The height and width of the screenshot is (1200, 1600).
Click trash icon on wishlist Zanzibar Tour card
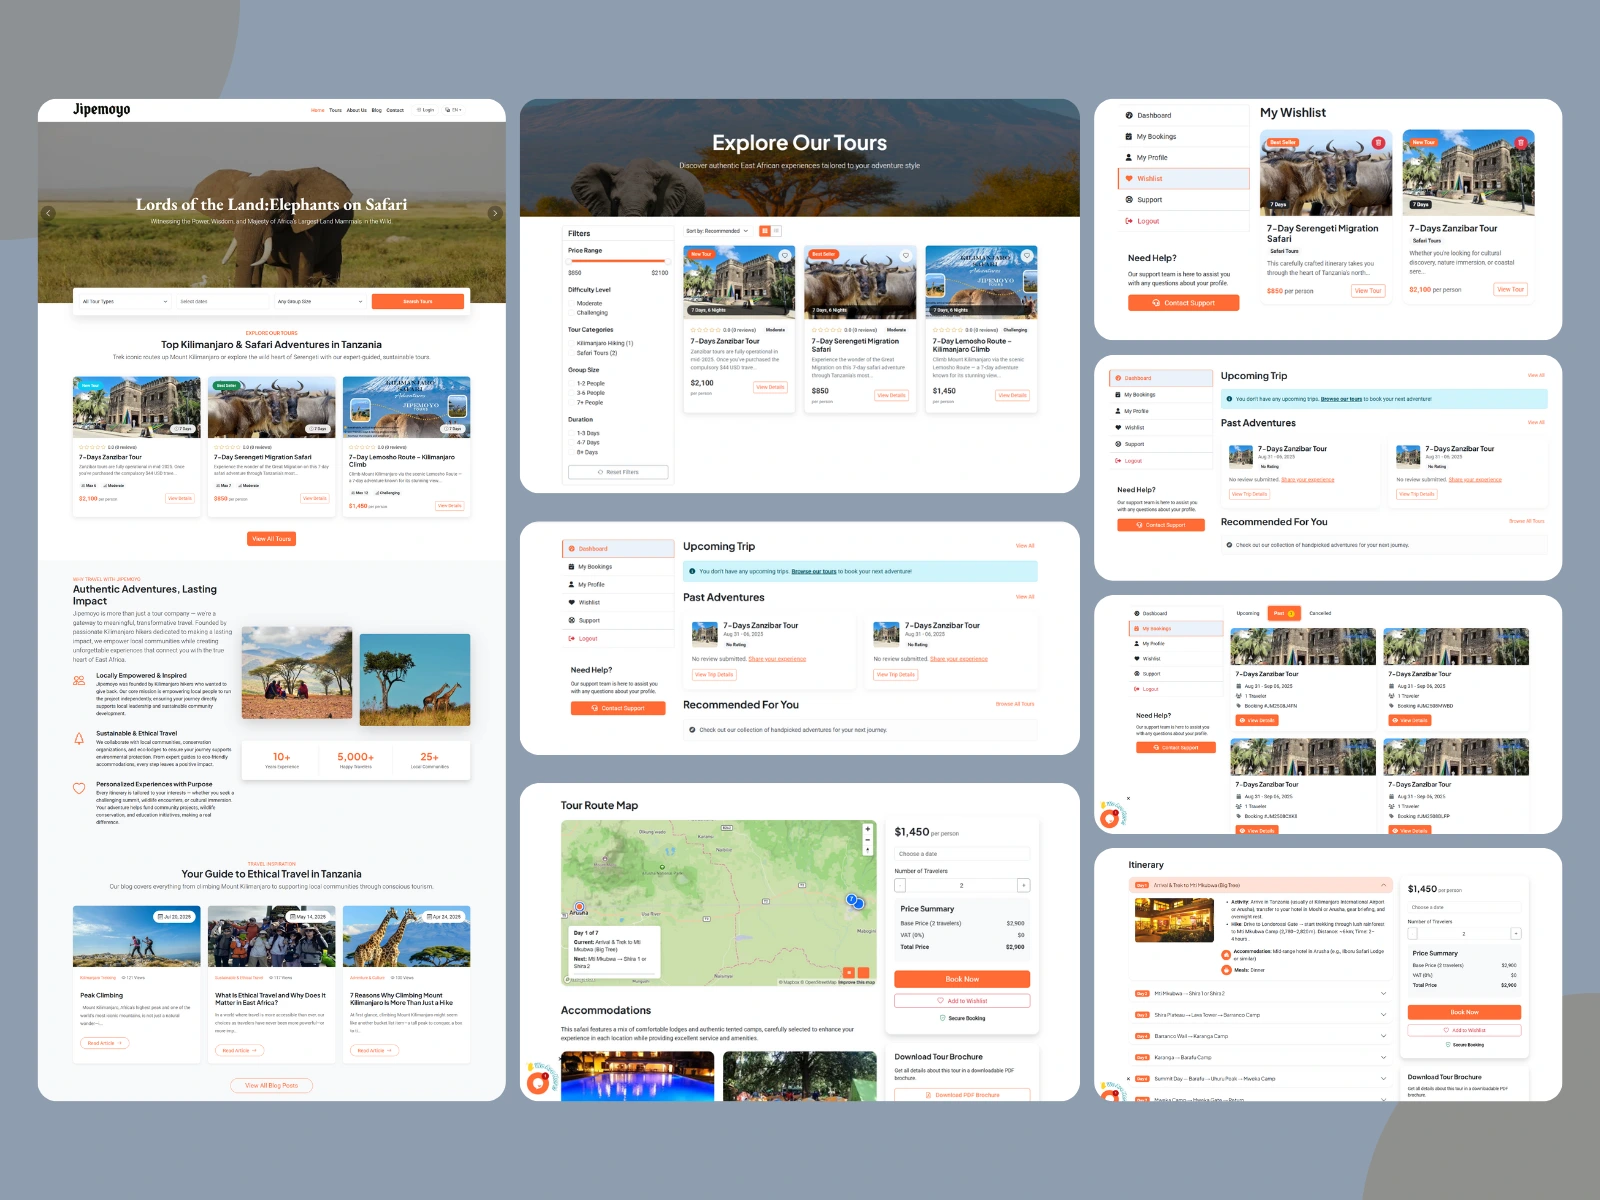[x=1521, y=143]
